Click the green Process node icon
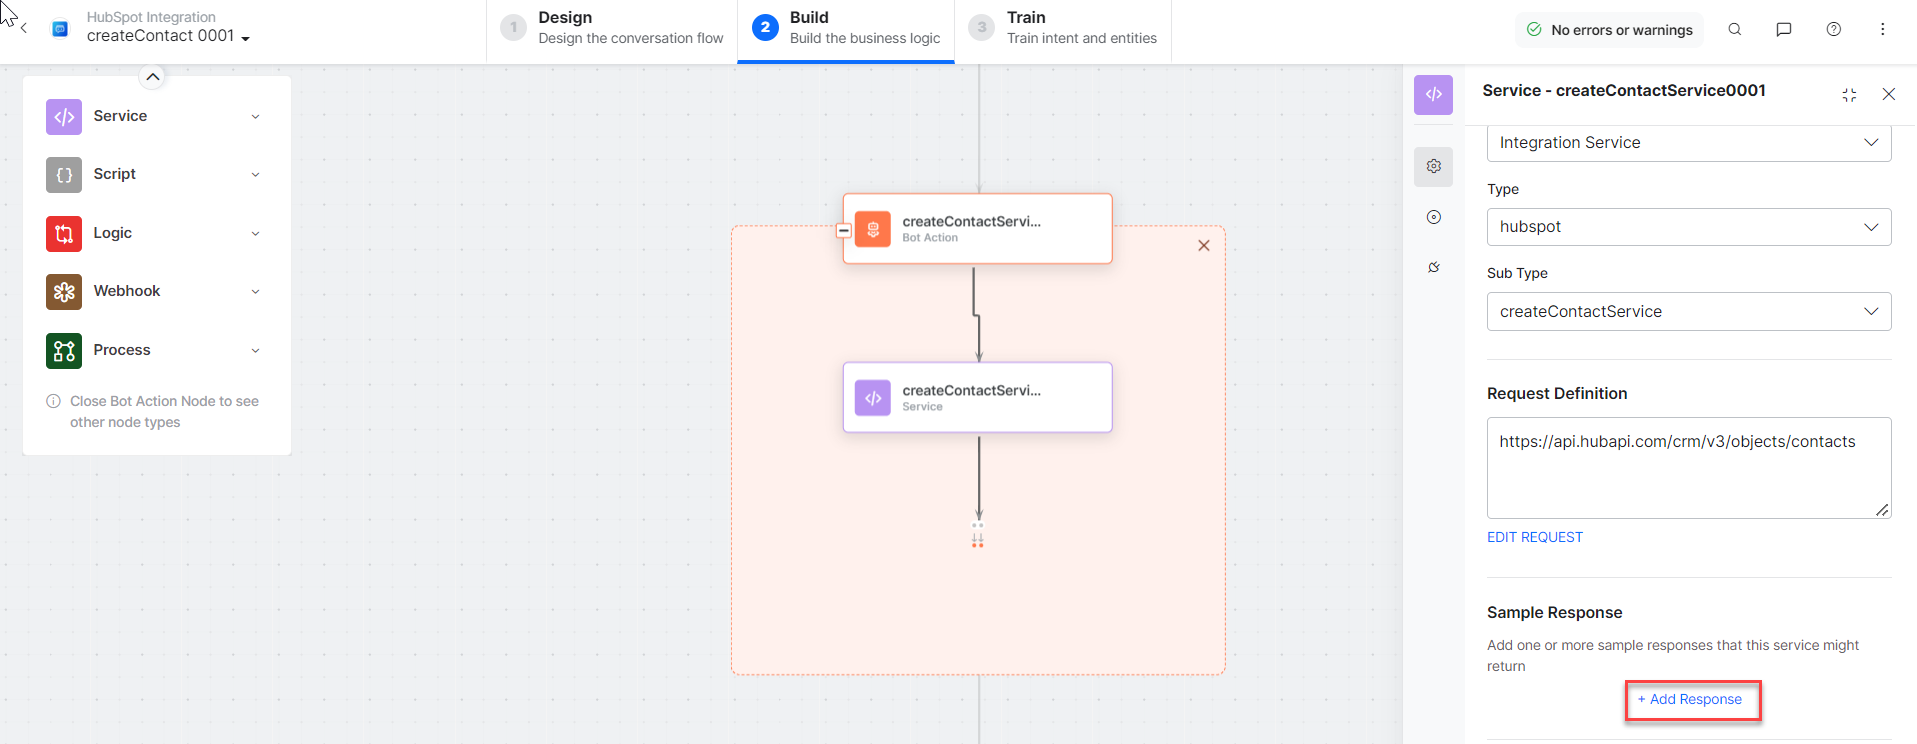The image size is (1917, 744). [64, 351]
